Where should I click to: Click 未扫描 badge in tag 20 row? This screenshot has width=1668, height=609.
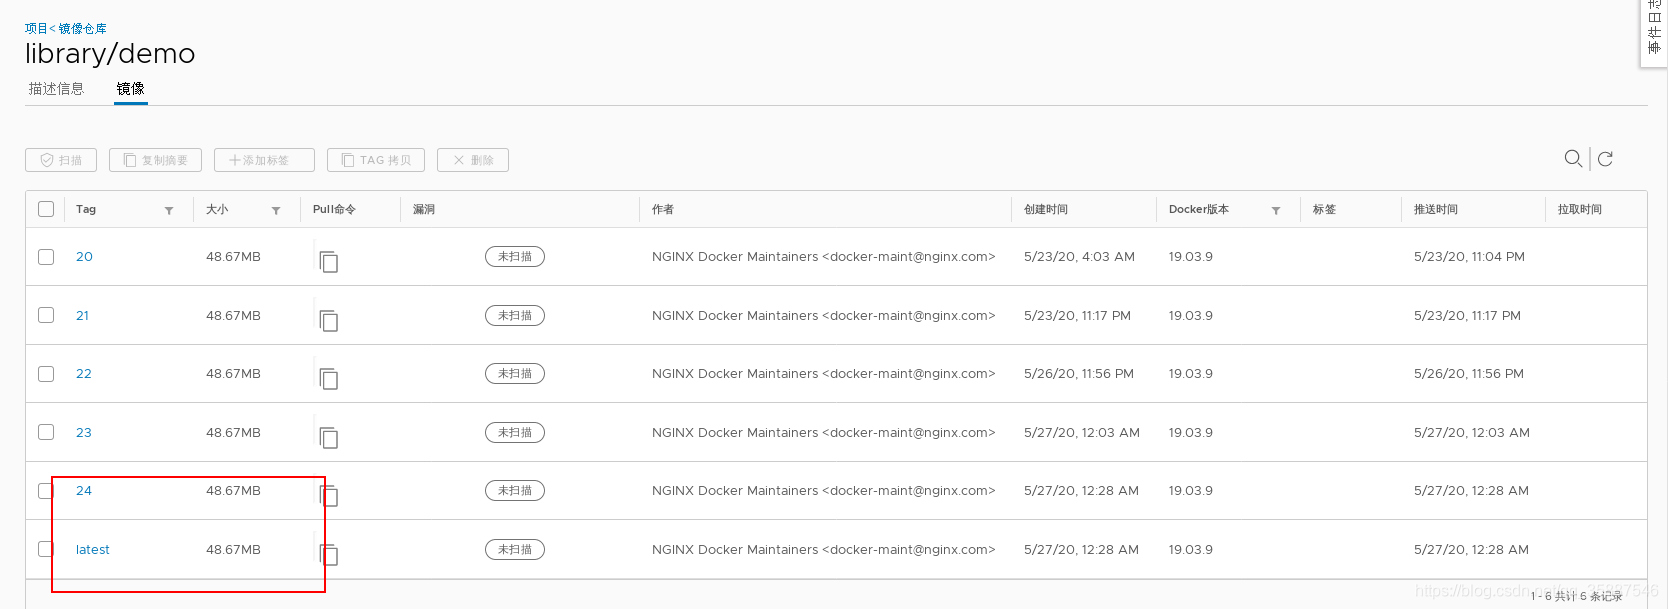coord(515,257)
